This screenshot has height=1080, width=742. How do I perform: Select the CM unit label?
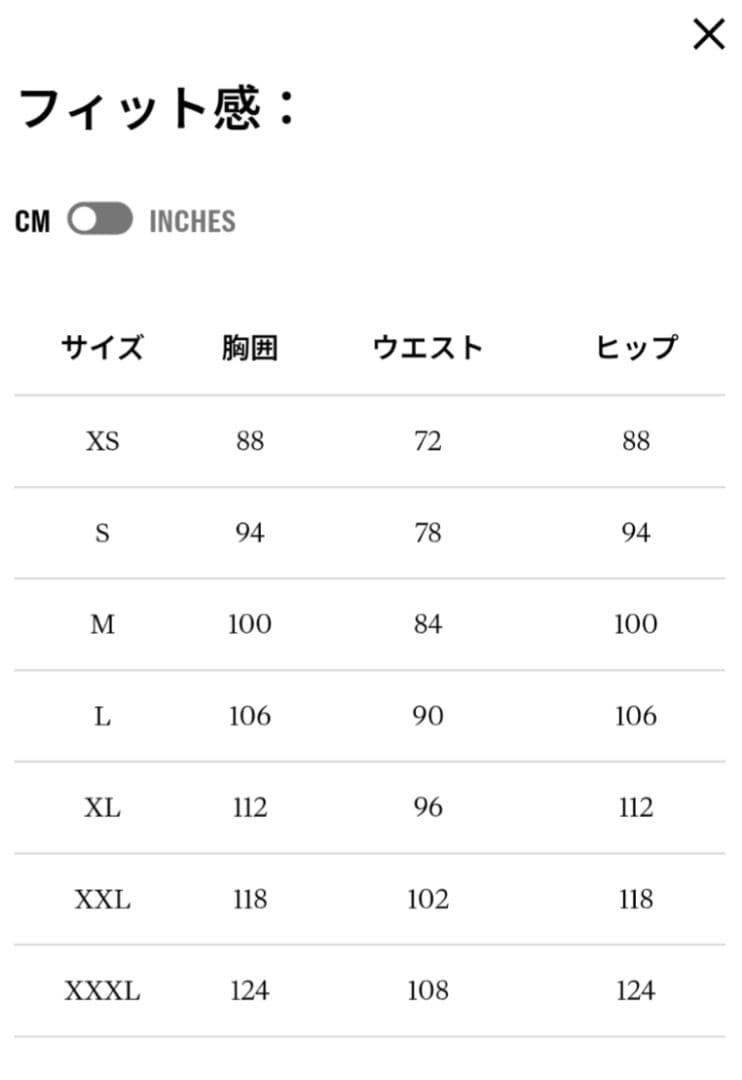click(33, 221)
